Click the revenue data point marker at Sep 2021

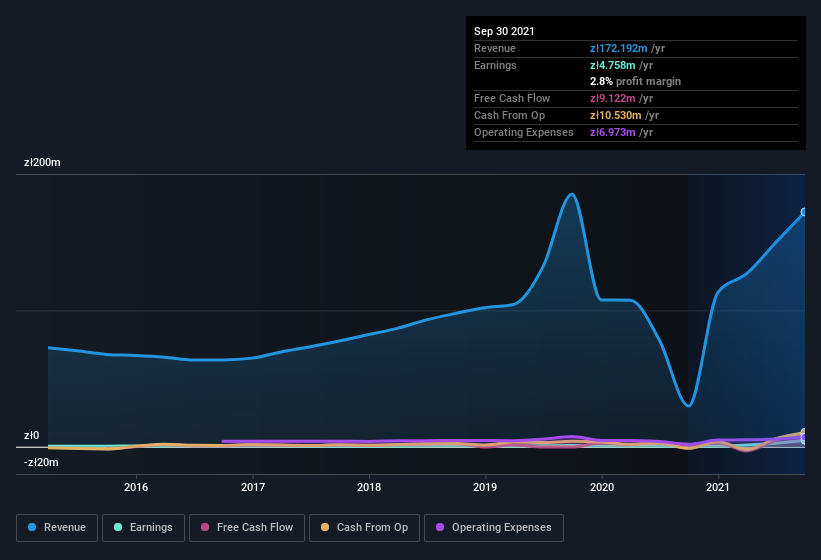(804, 212)
